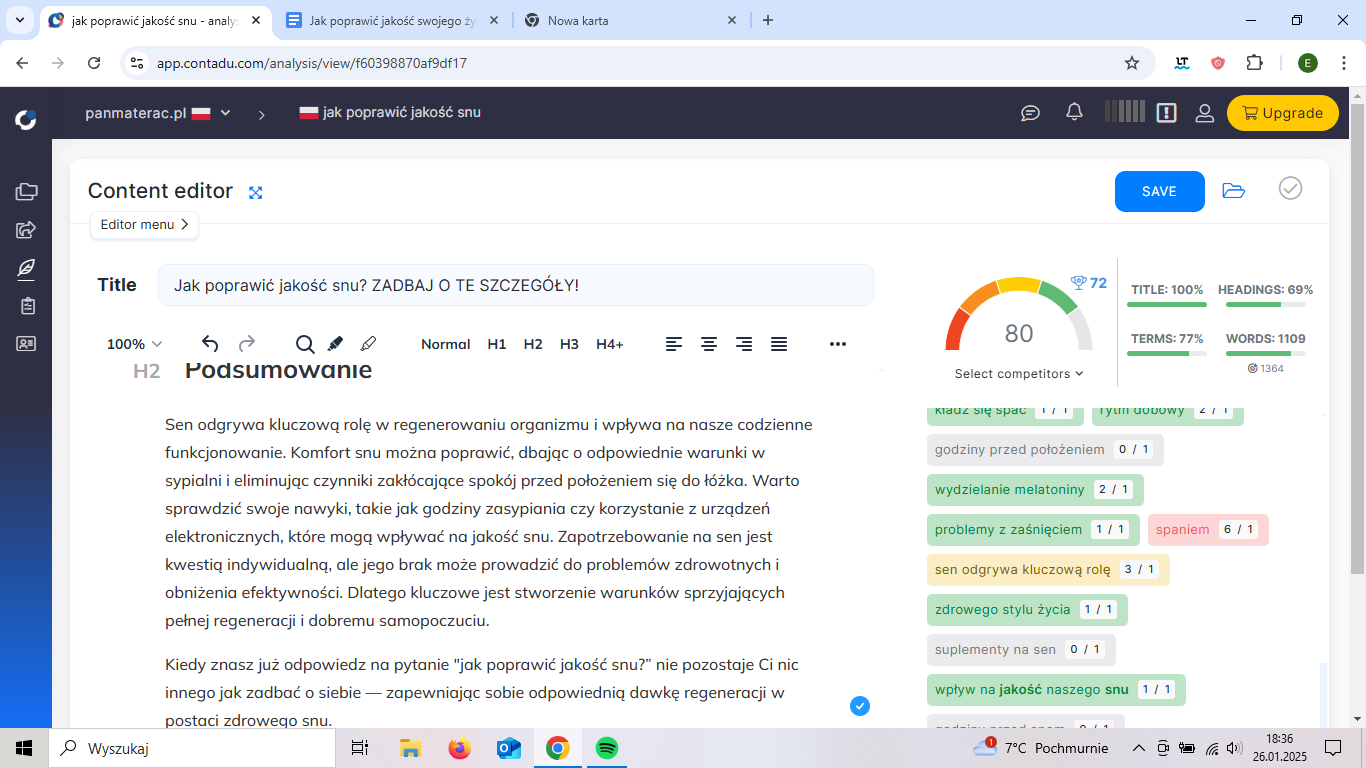This screenshot has height=768, width=1366.
Task: Click the SAVE button
Action: [1160, 191]
